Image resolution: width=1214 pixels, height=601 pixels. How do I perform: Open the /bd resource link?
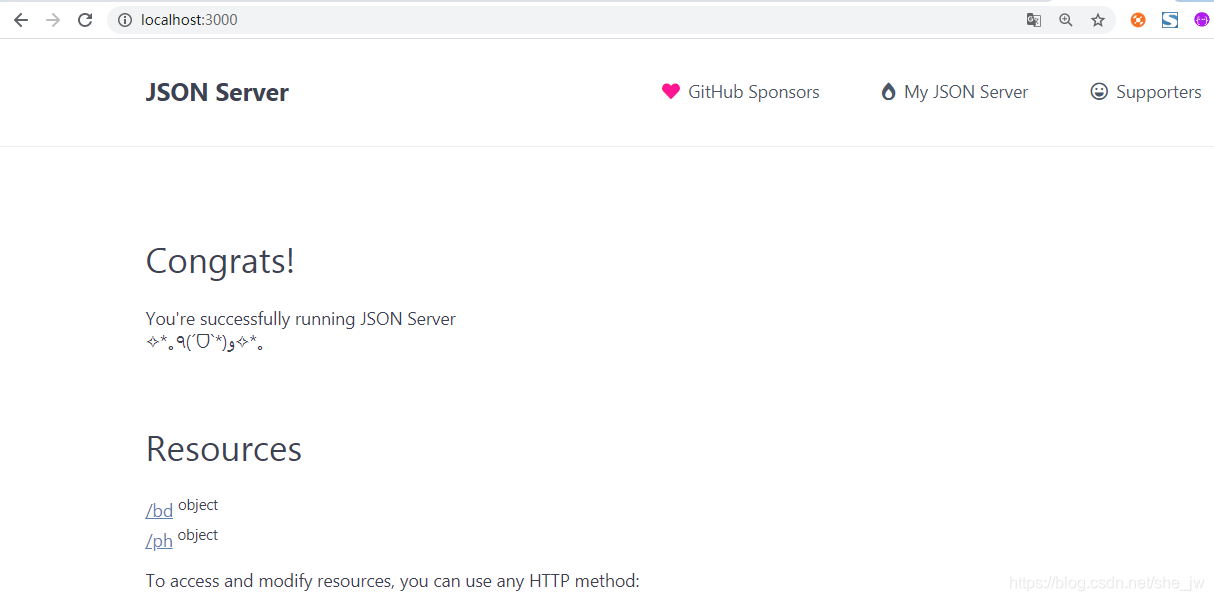pos(159,511)
